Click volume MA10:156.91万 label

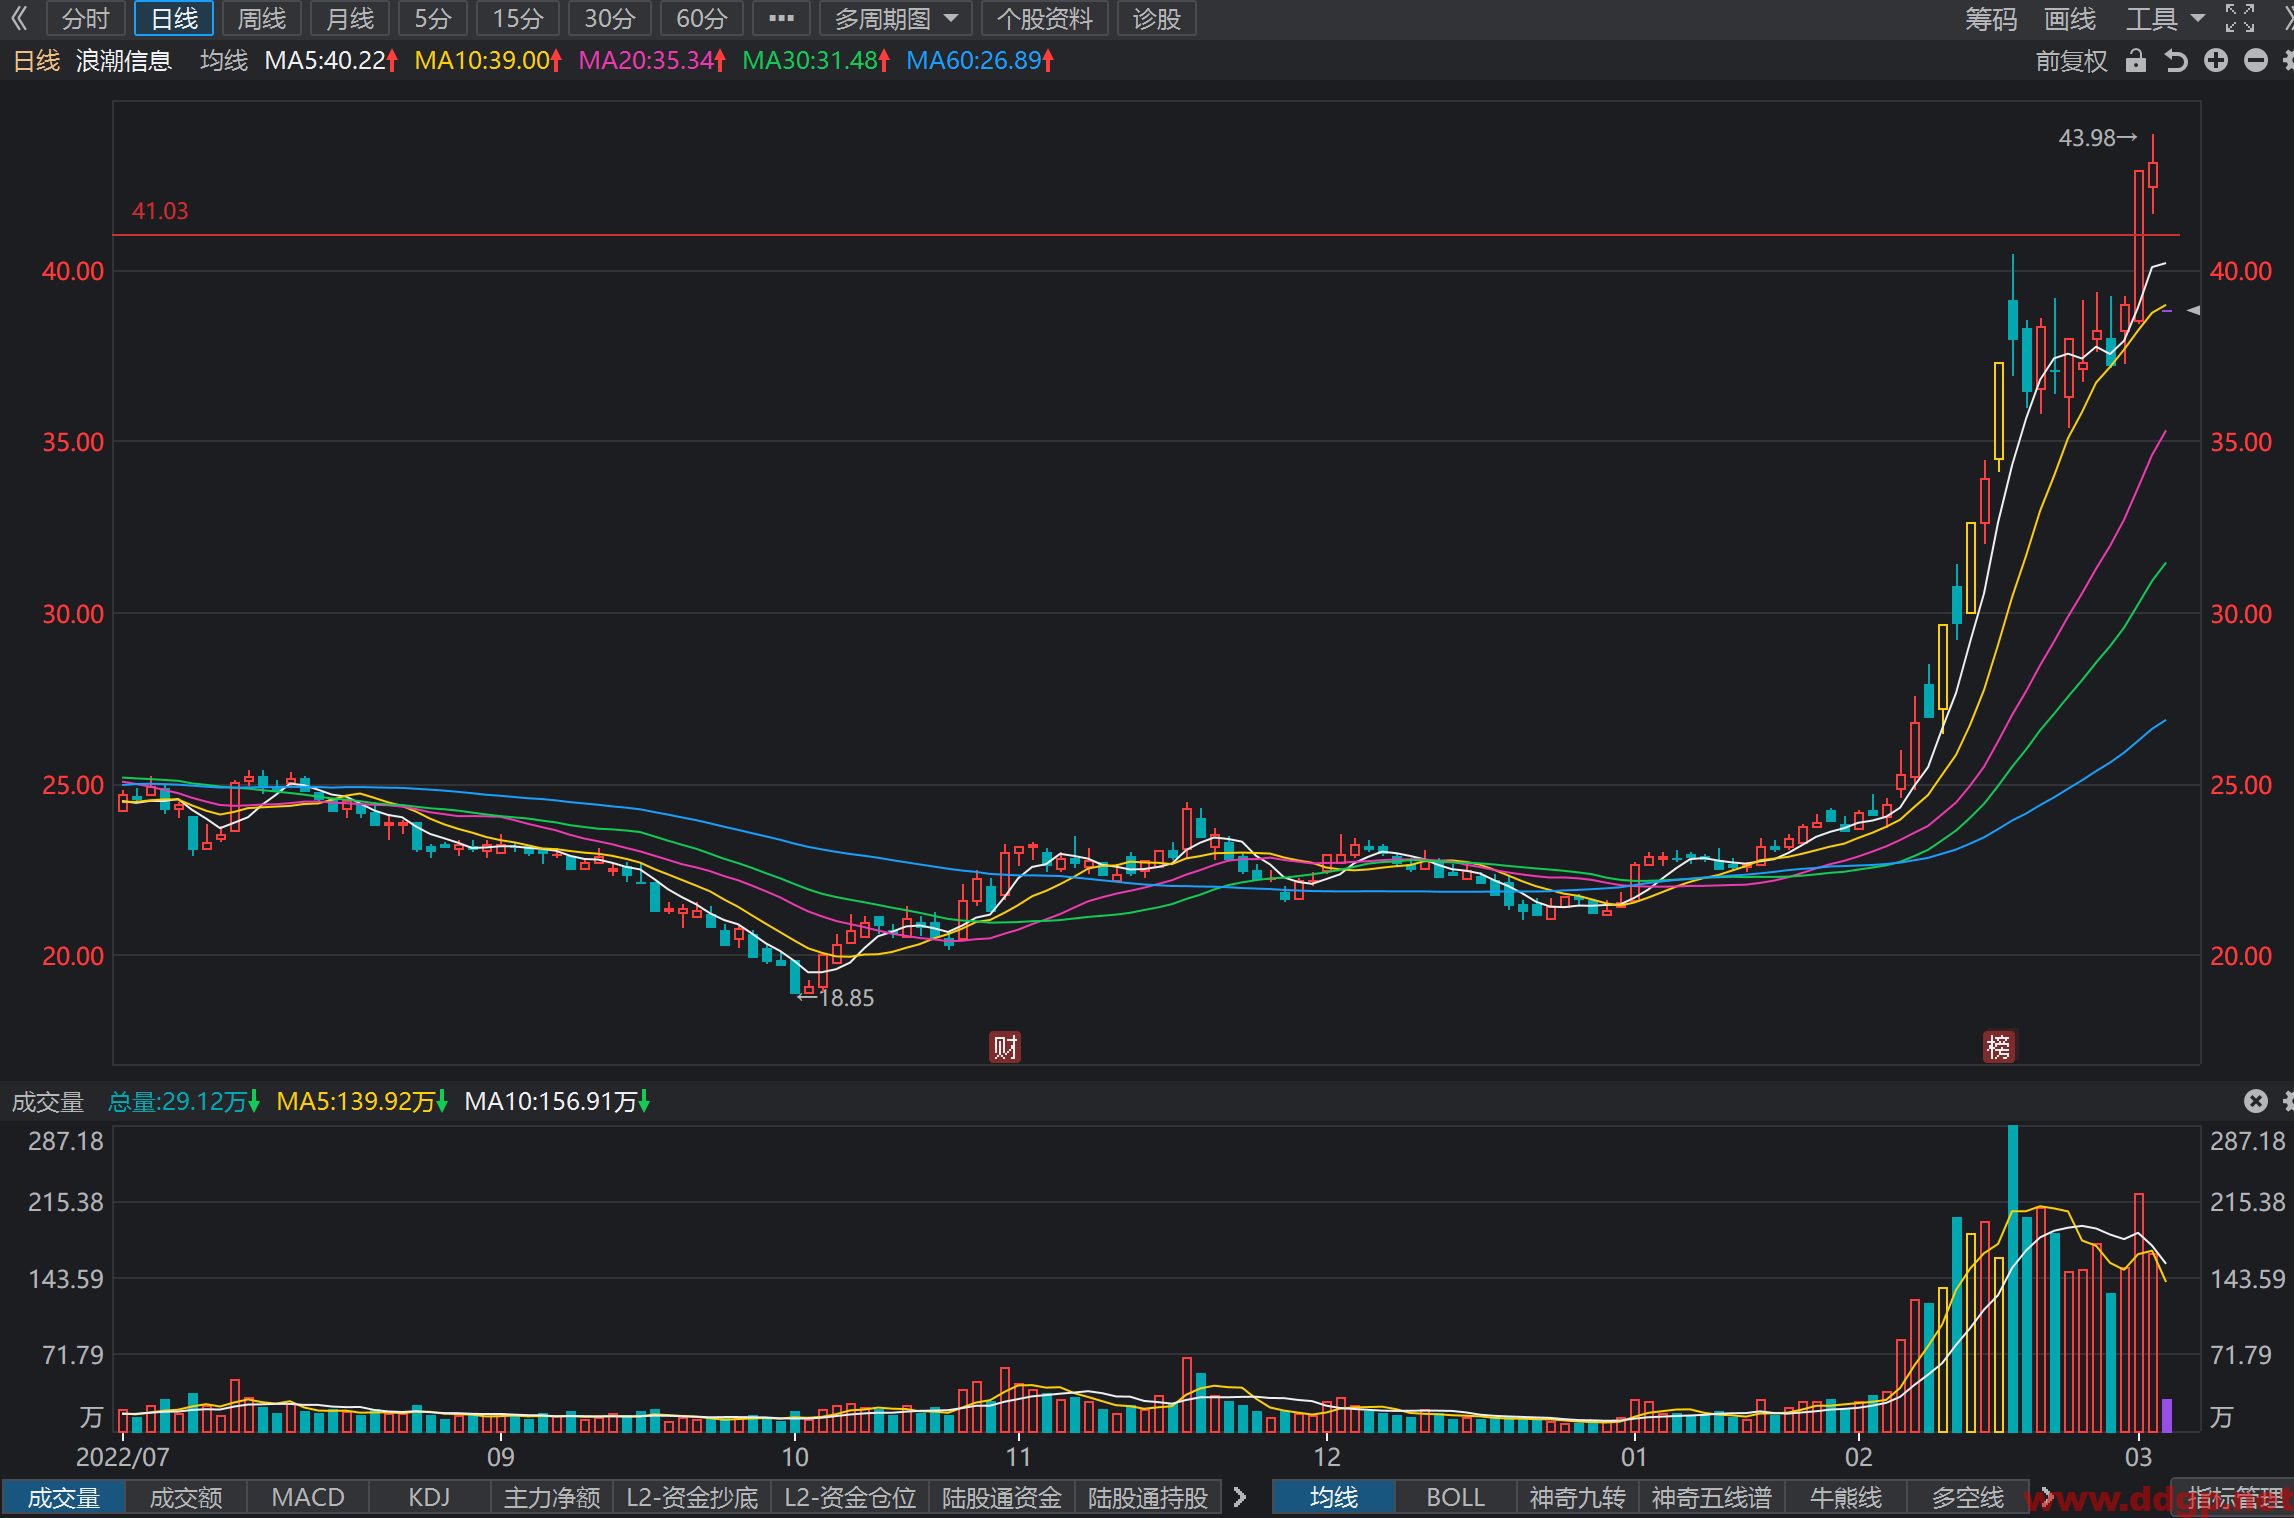(x=558, y=1102)
